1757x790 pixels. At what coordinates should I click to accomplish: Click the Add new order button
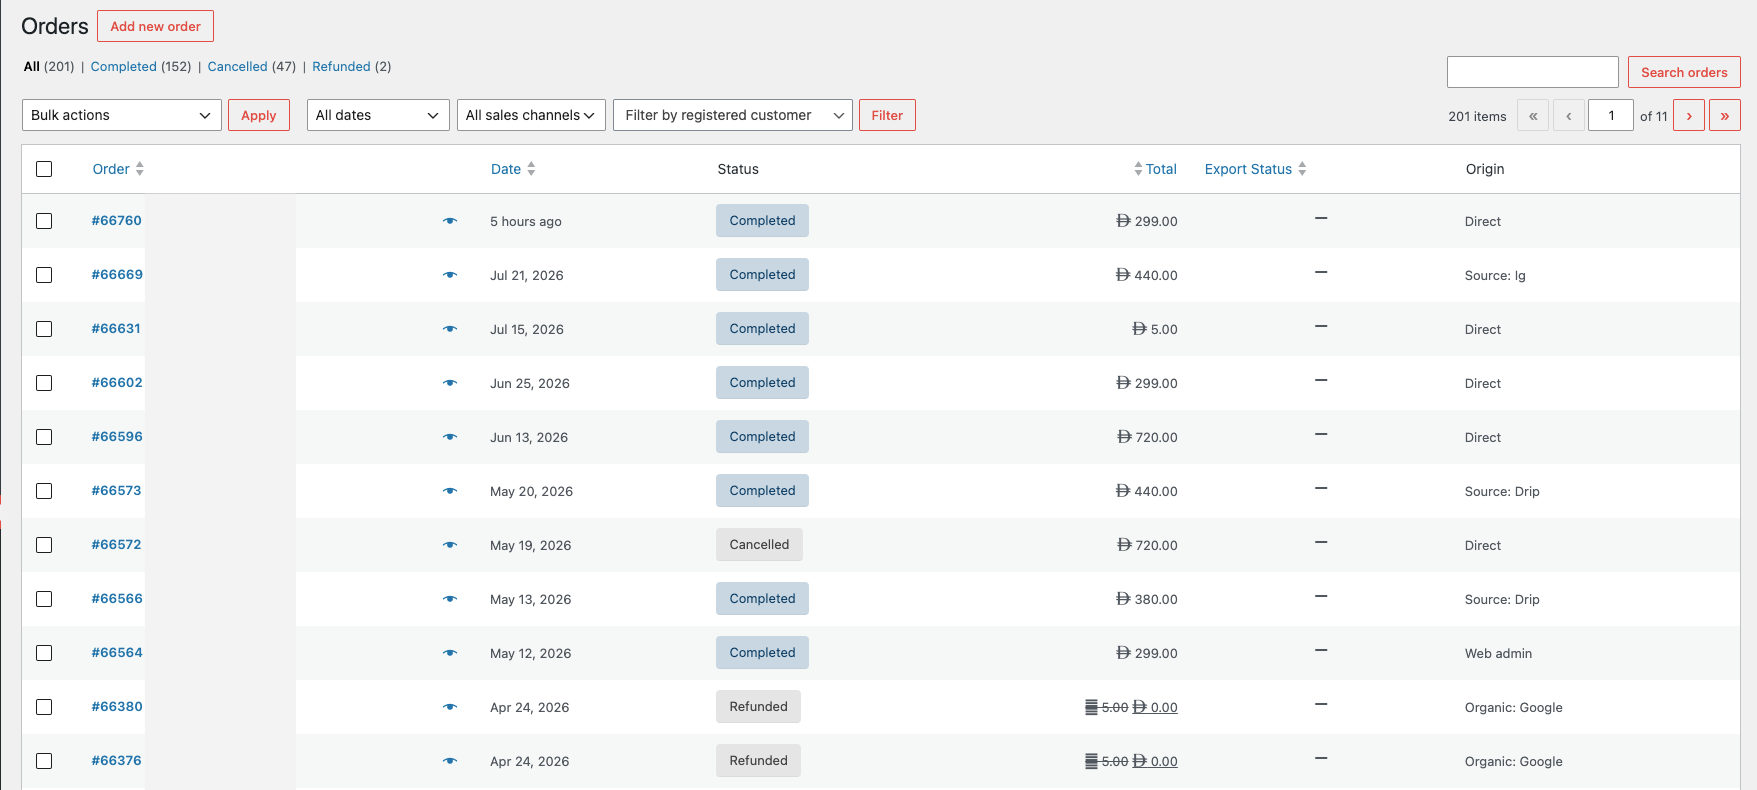(x=155, y=26)
